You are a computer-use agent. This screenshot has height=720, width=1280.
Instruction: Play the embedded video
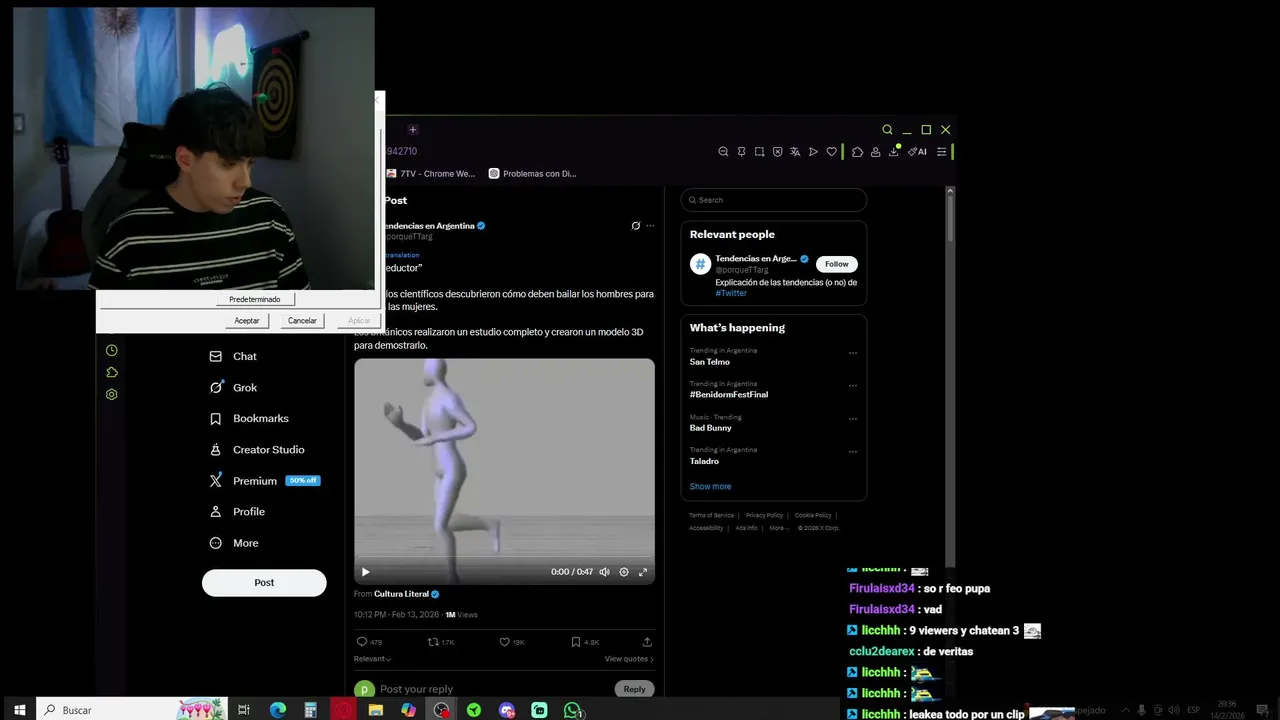pyautogui.click(x=365, y=572)
